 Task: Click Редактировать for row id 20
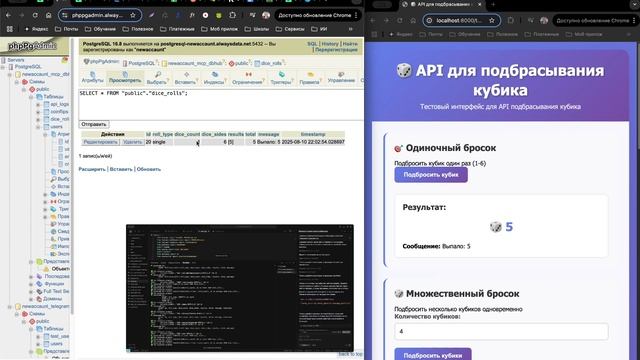(100, 142)
